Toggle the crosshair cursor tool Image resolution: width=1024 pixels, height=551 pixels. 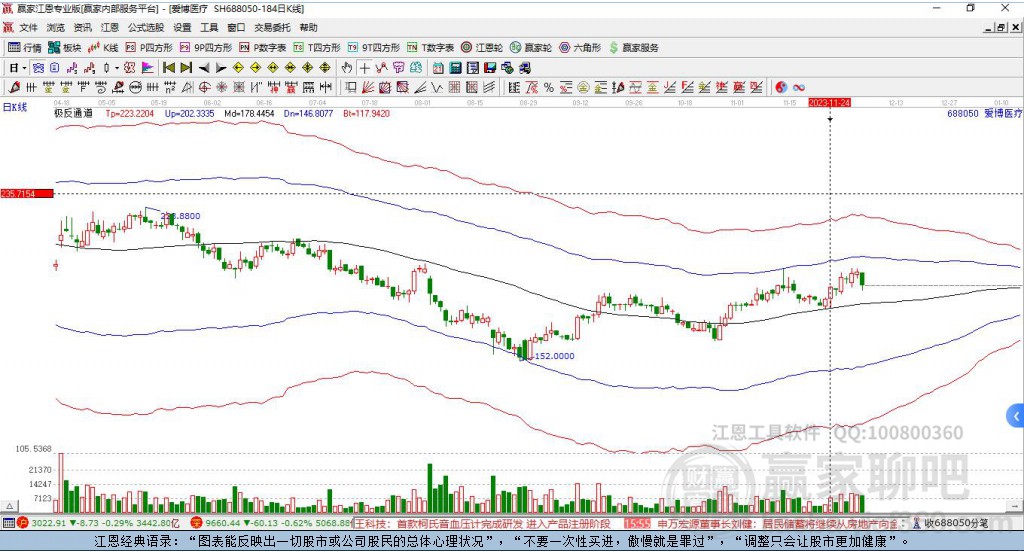point(365,68)
